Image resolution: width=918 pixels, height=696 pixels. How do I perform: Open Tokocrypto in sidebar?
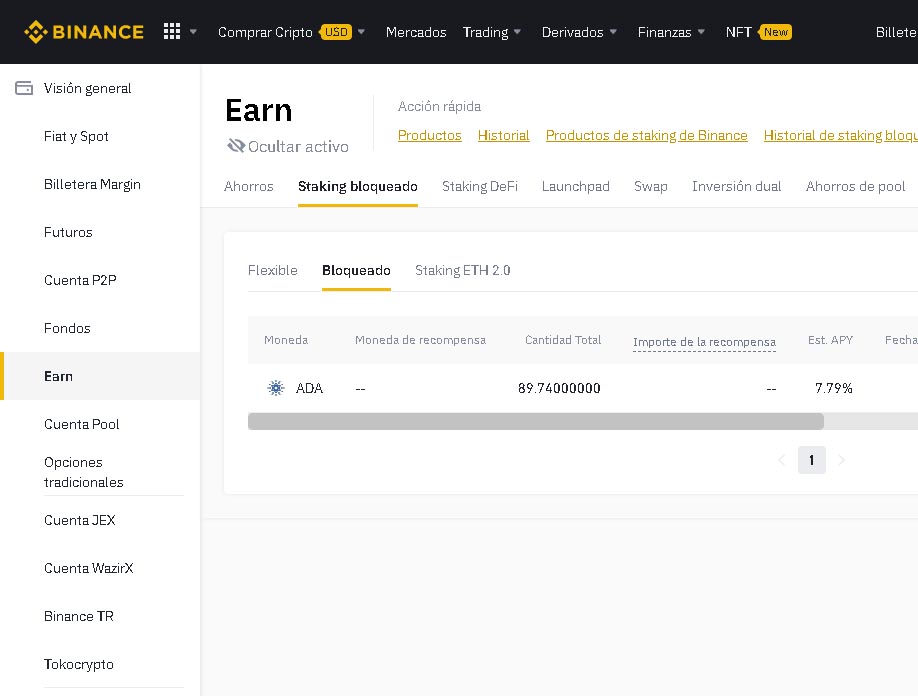[x=79, y=664]
